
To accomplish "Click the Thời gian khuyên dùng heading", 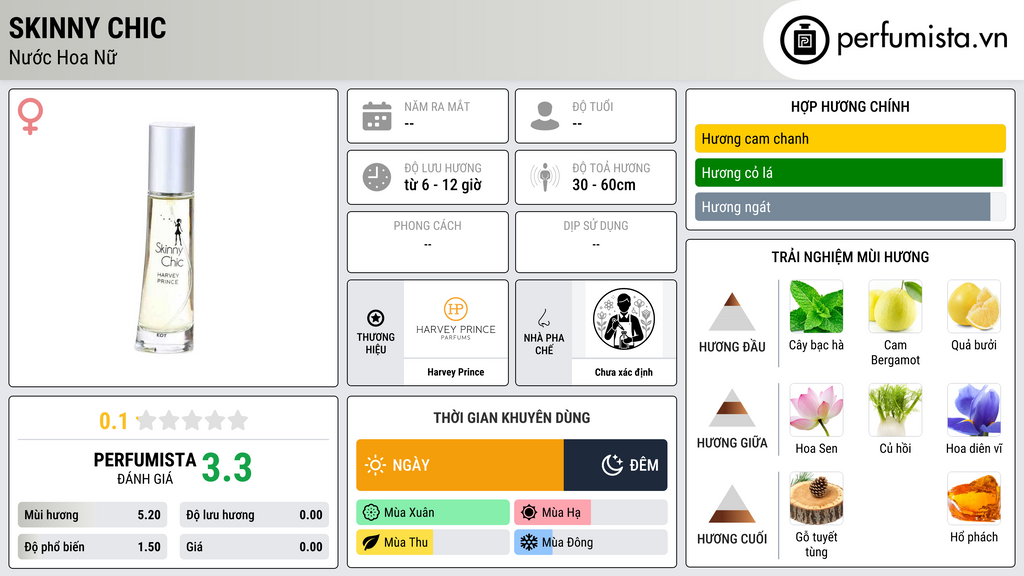I will (x=512, y=417).
